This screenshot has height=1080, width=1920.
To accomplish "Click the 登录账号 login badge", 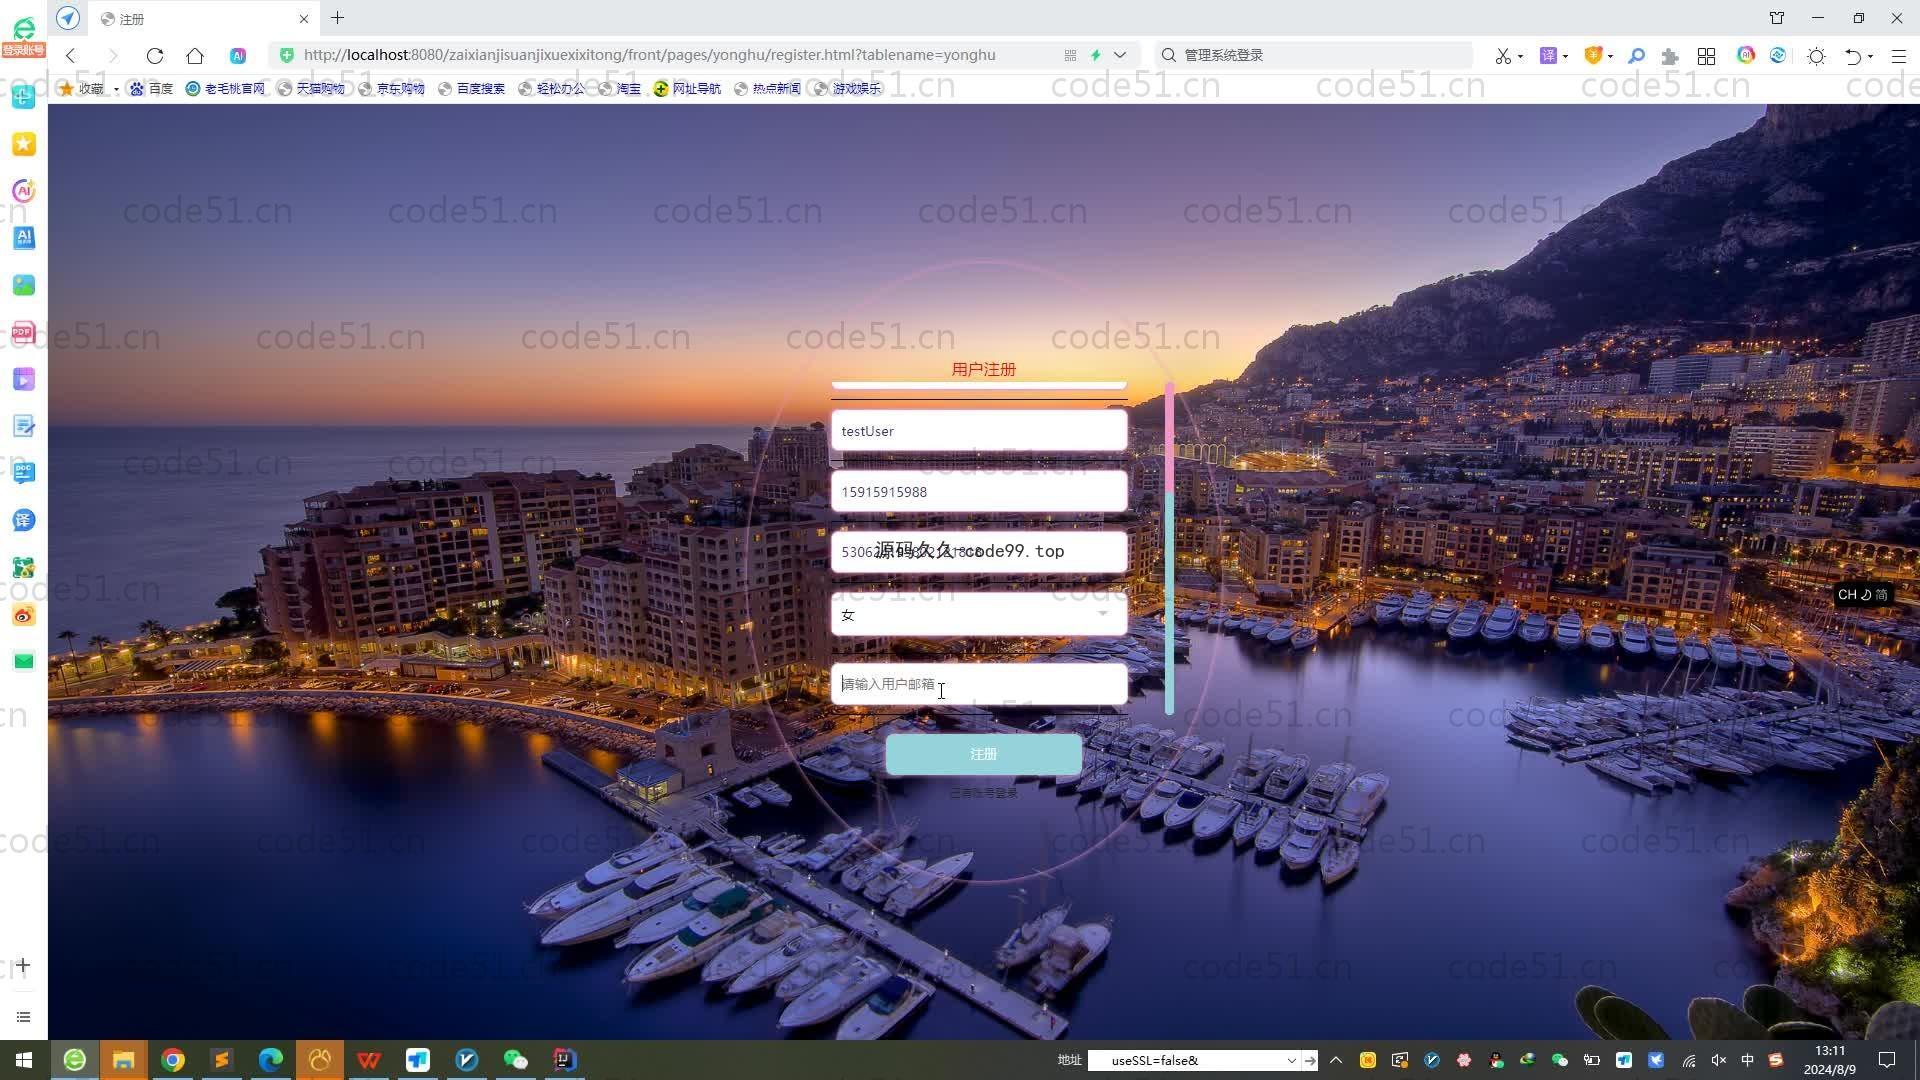I will [23, 50].
